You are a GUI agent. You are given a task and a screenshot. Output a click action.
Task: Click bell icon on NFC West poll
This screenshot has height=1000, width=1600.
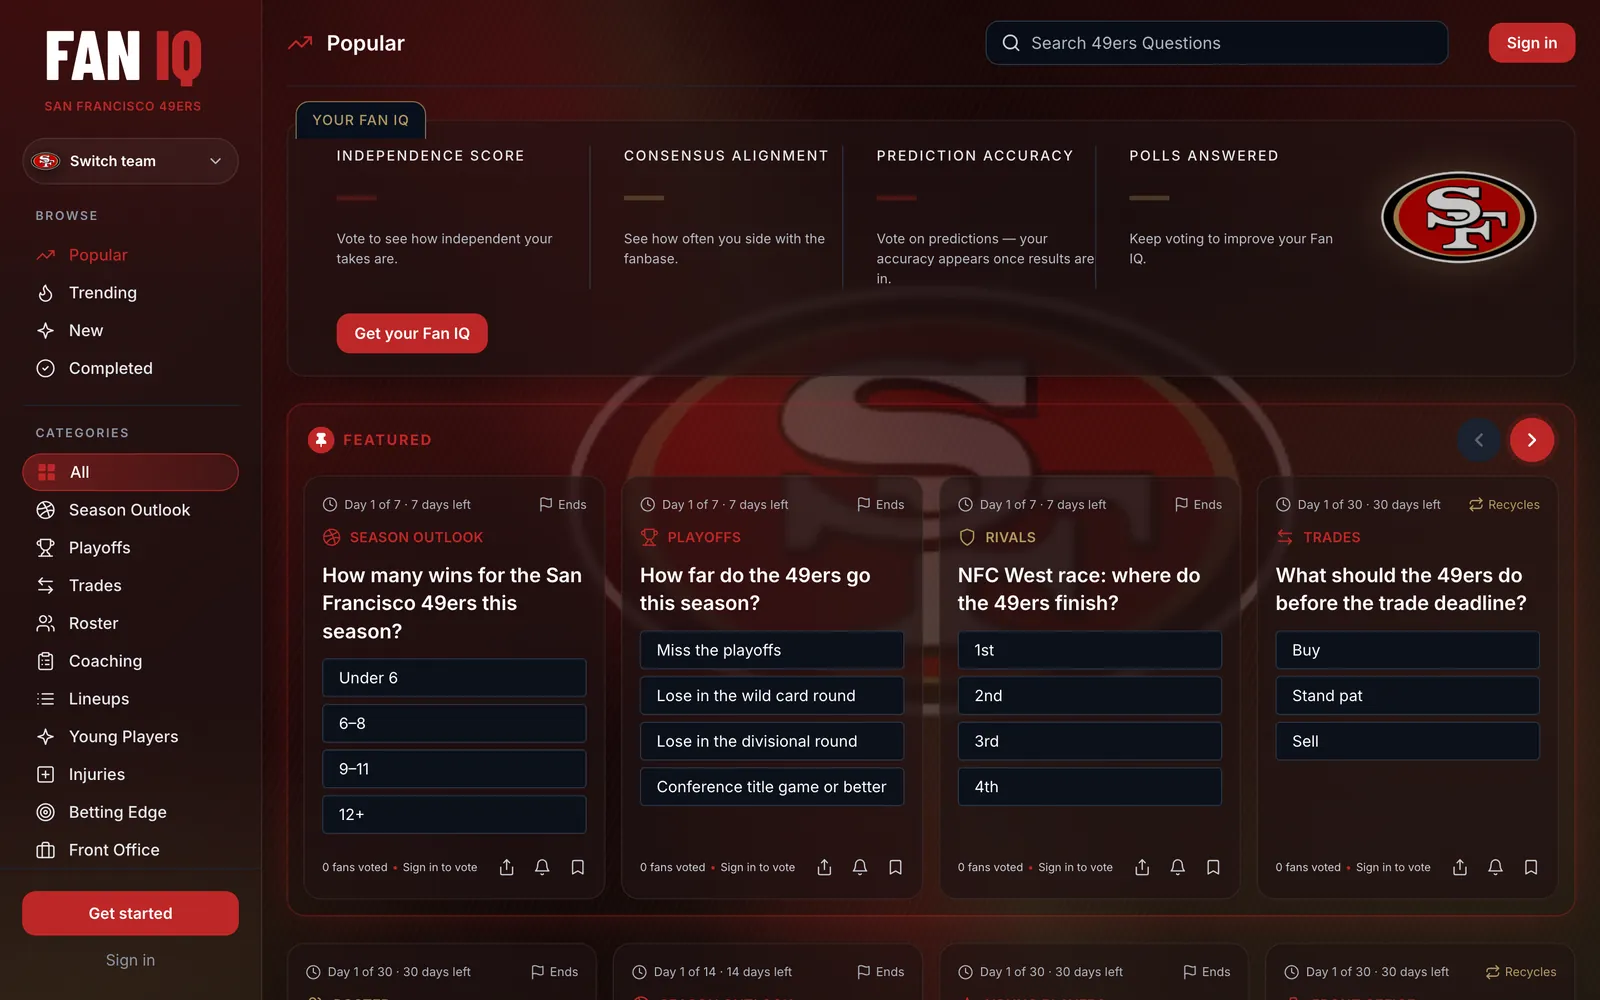(1178, 867)
